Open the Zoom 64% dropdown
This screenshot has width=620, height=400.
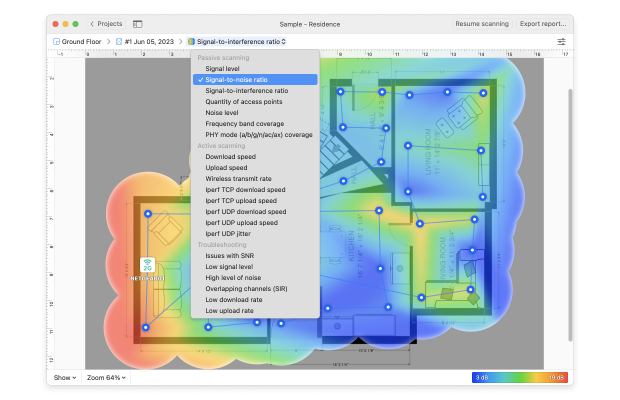tap(106, 377)
